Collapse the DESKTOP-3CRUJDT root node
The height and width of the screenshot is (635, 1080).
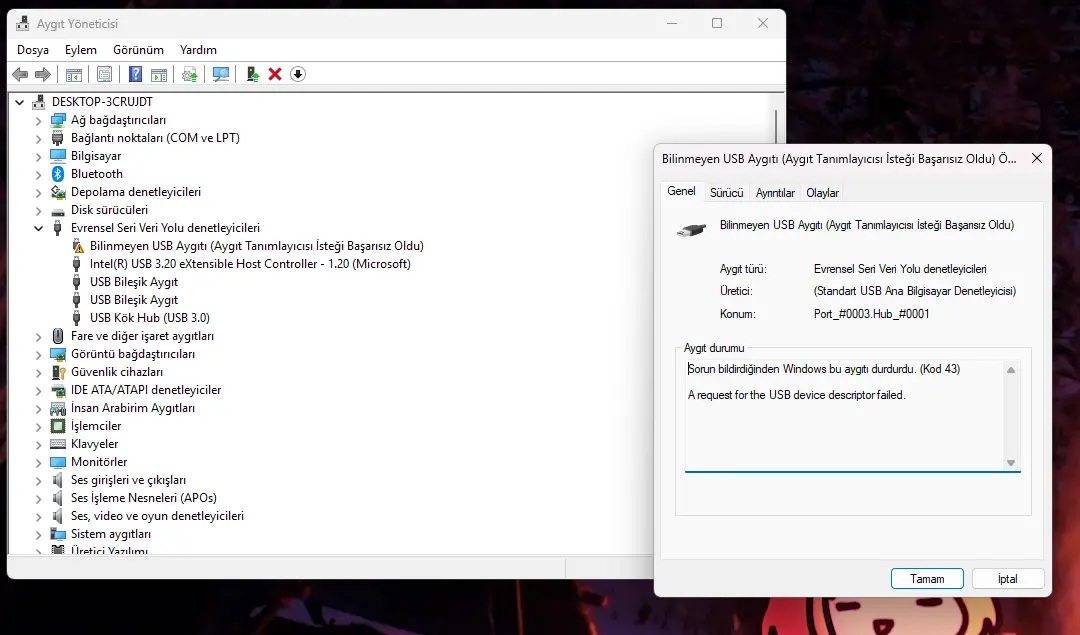(x=19, y=102)
